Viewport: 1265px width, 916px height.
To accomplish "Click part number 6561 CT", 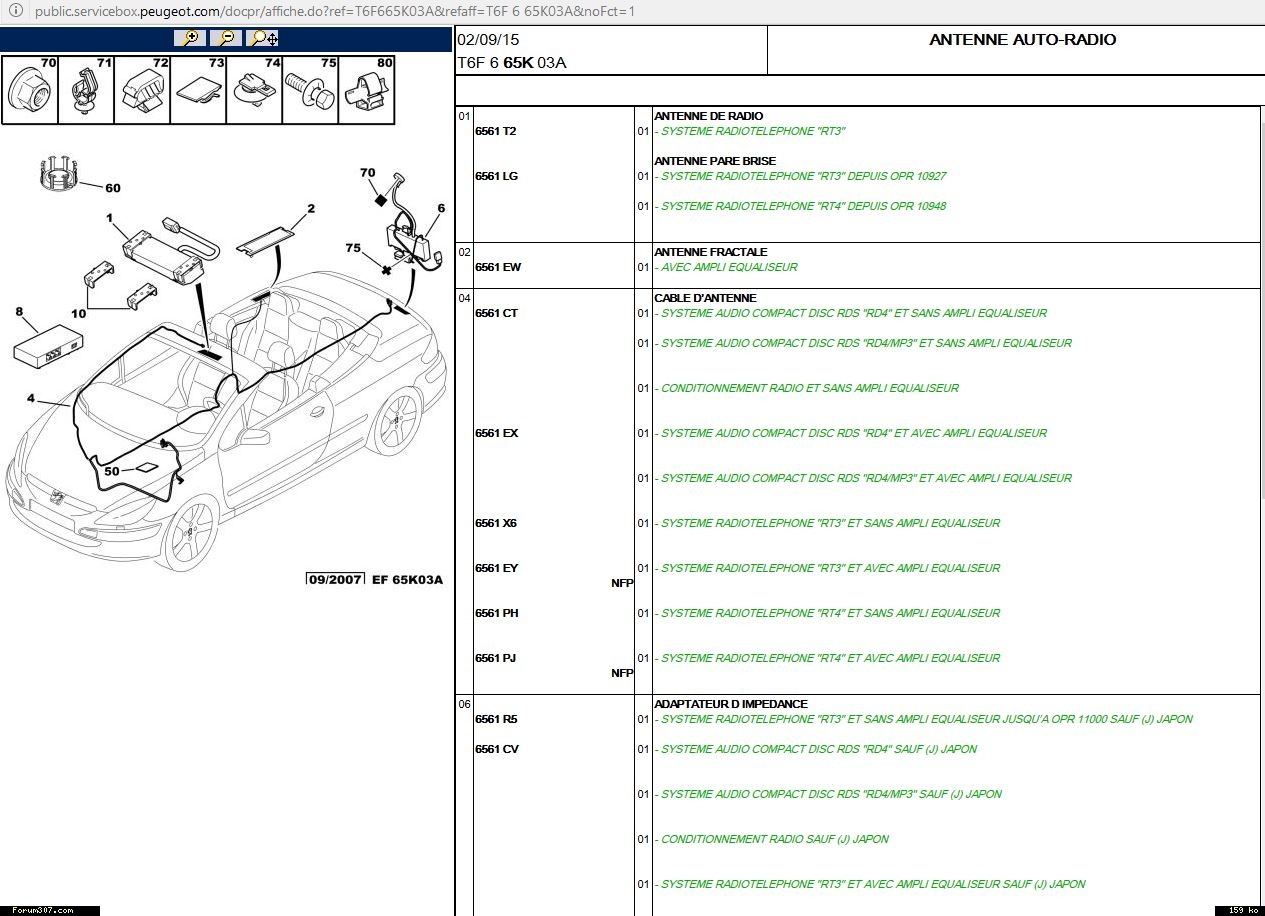I will click(496, 313).
